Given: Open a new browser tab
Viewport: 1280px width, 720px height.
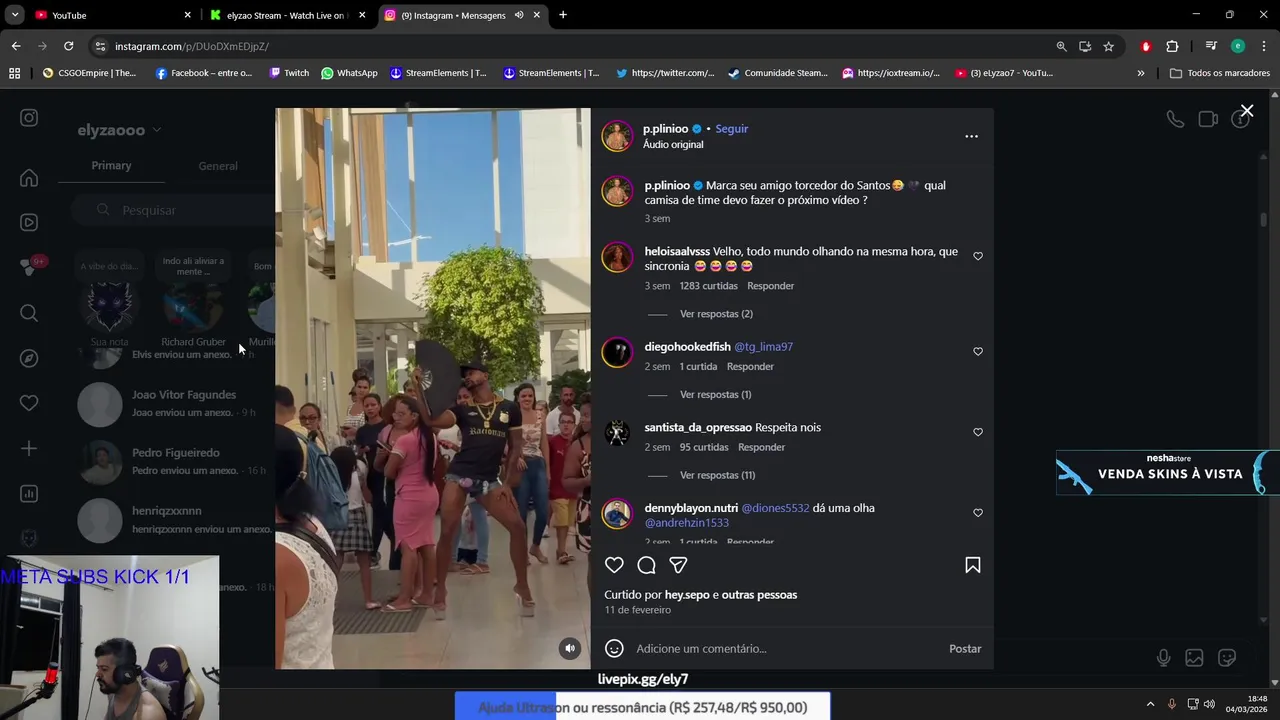Looking at the screenshot, I should point(563,15).
